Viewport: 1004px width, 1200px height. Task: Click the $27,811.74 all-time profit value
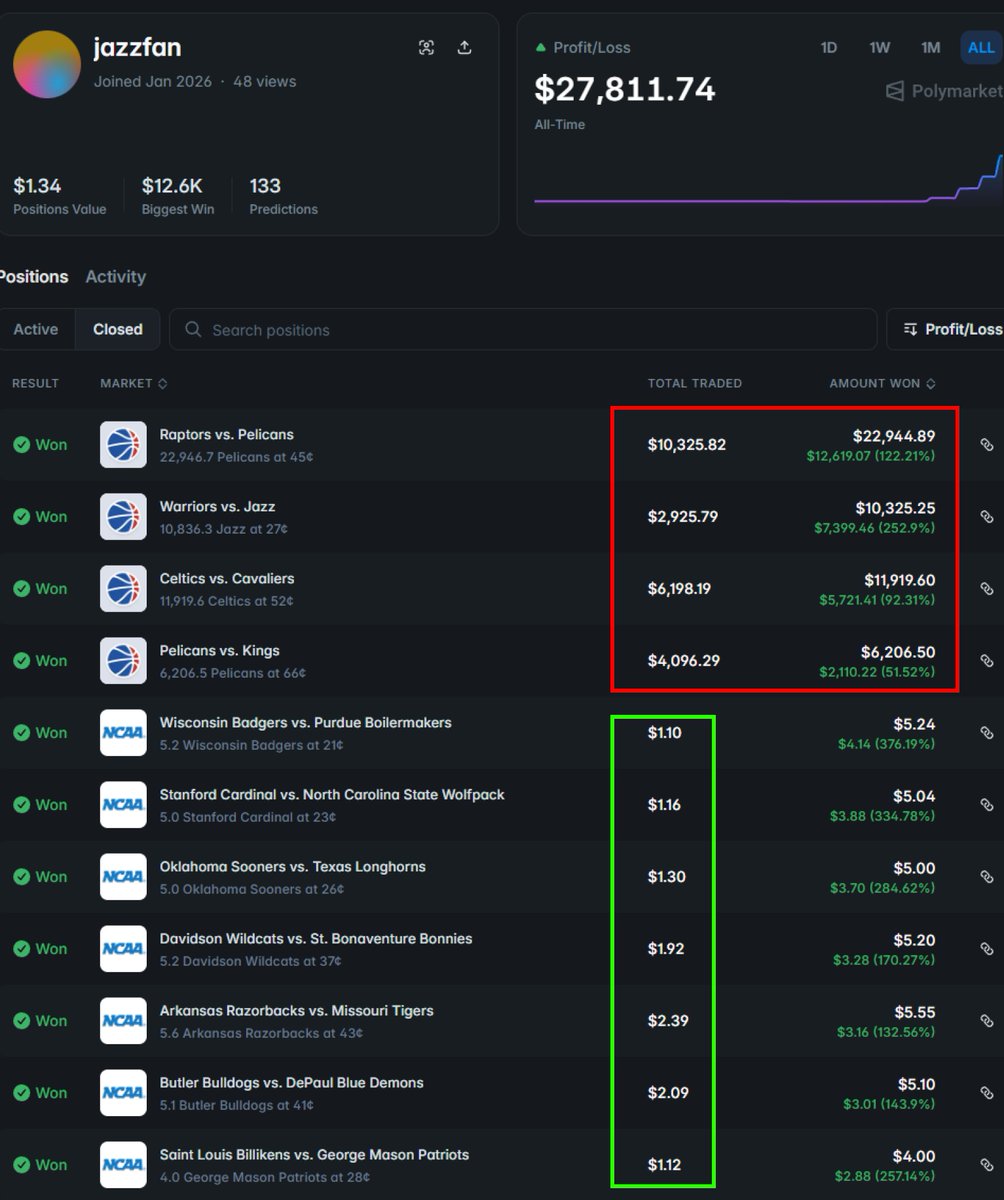(x=625, y=89)
